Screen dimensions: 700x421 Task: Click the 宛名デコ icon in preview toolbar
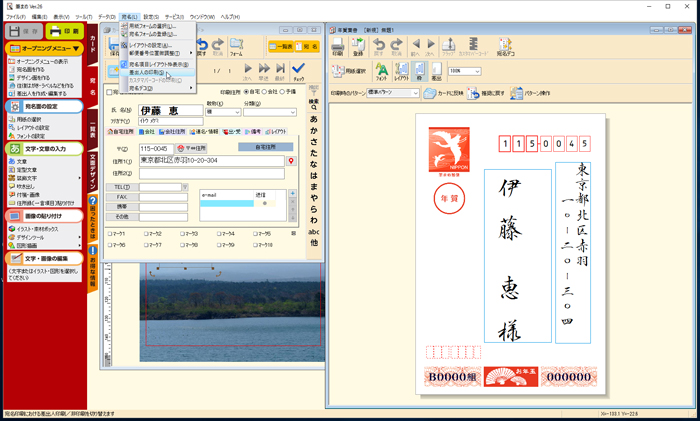(x=505, y=47)
